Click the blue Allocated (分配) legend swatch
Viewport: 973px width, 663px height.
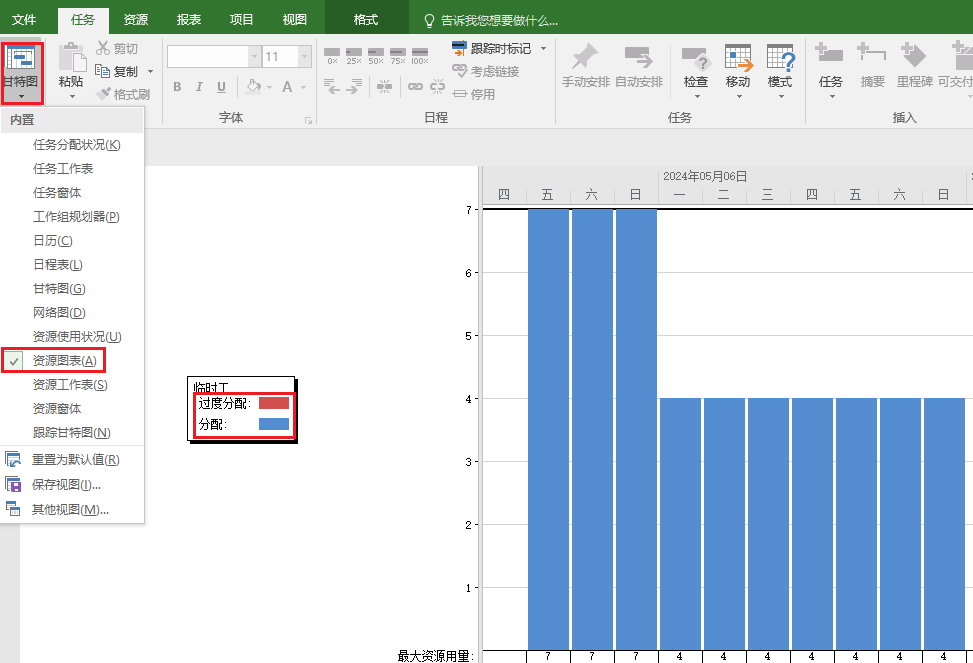coord(274,424)
